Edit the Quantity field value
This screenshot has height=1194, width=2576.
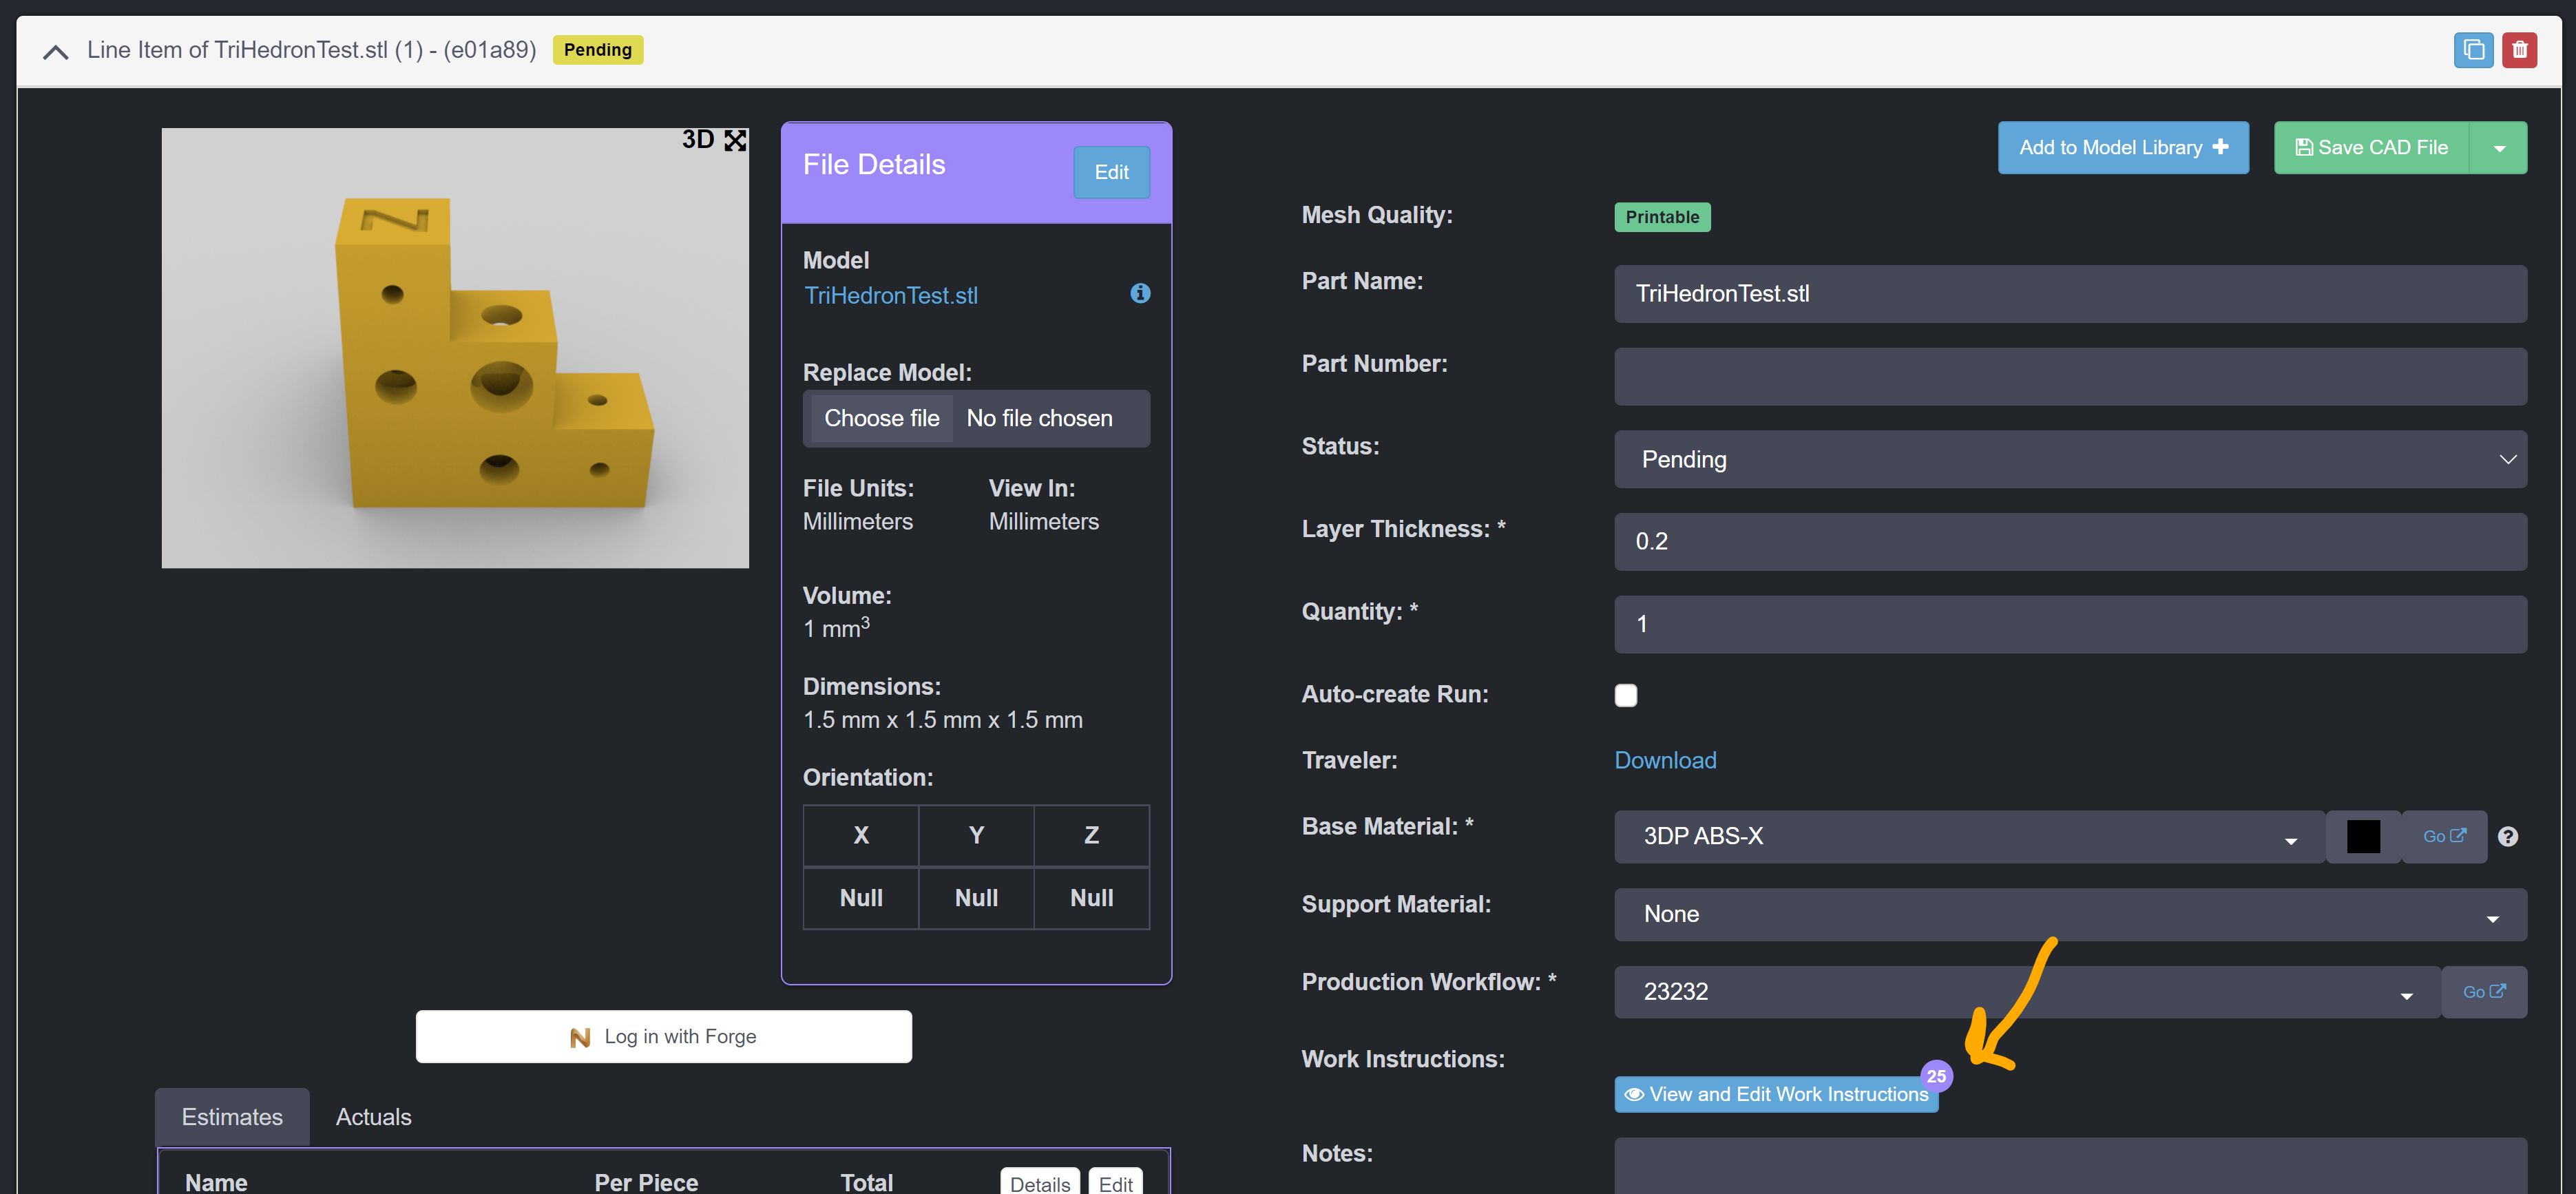tap(2070, 624)
